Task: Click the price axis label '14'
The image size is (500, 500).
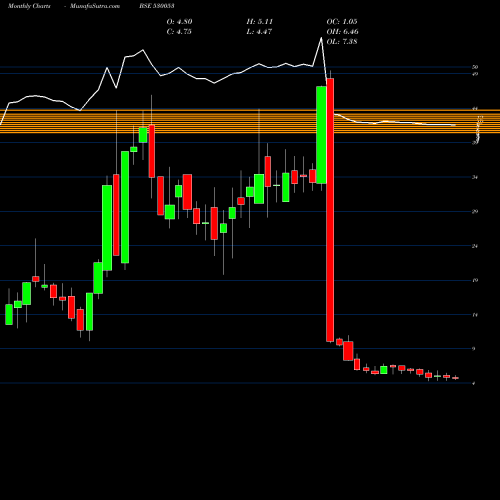Action: point(475,315)
